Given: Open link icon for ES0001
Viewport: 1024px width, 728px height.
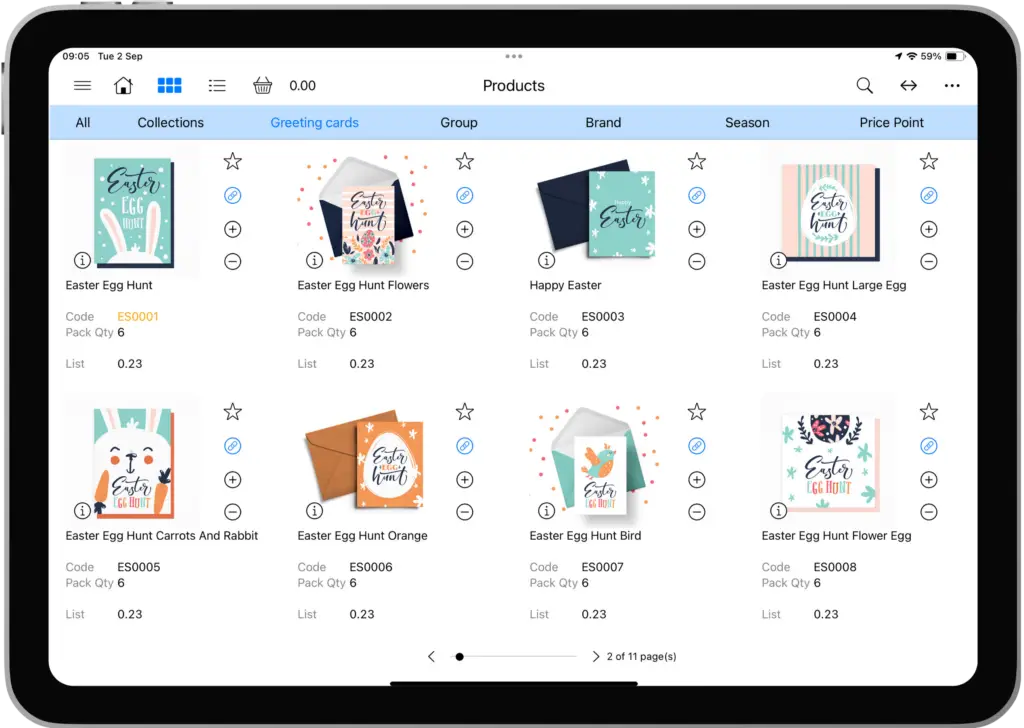Looking at the screenshot, I should coord(232,195).
